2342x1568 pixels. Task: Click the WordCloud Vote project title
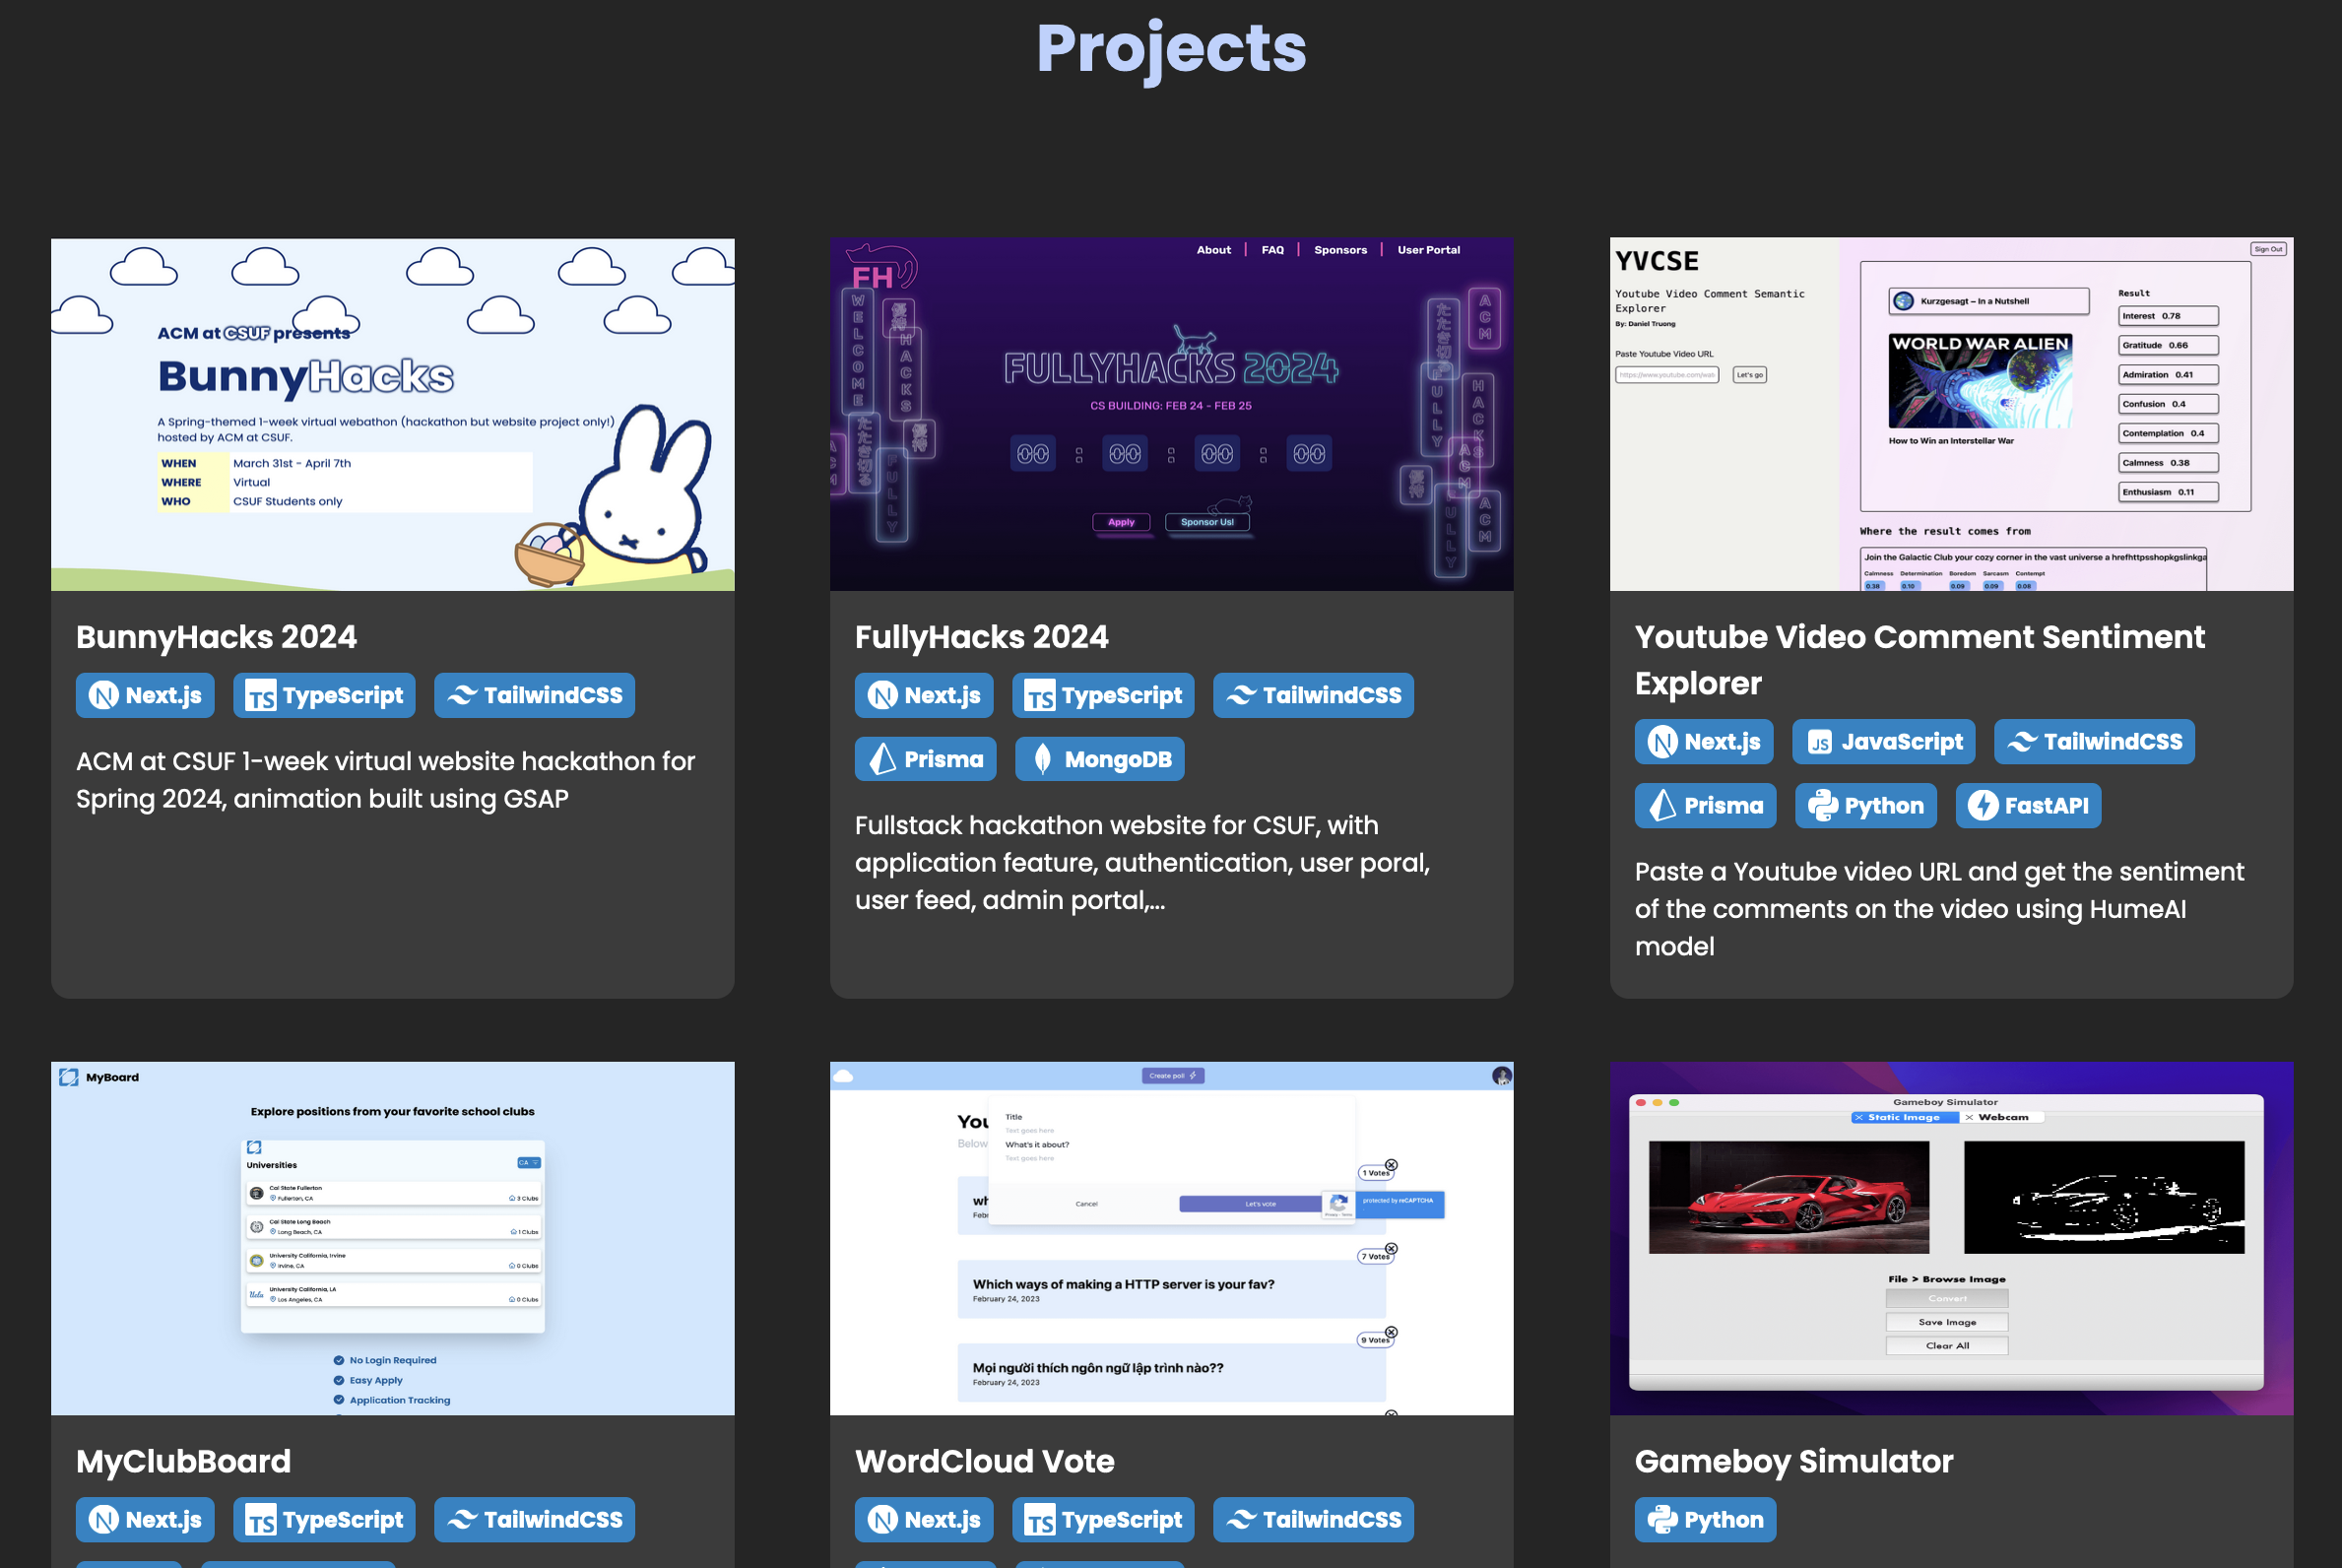pos(984,1461)
